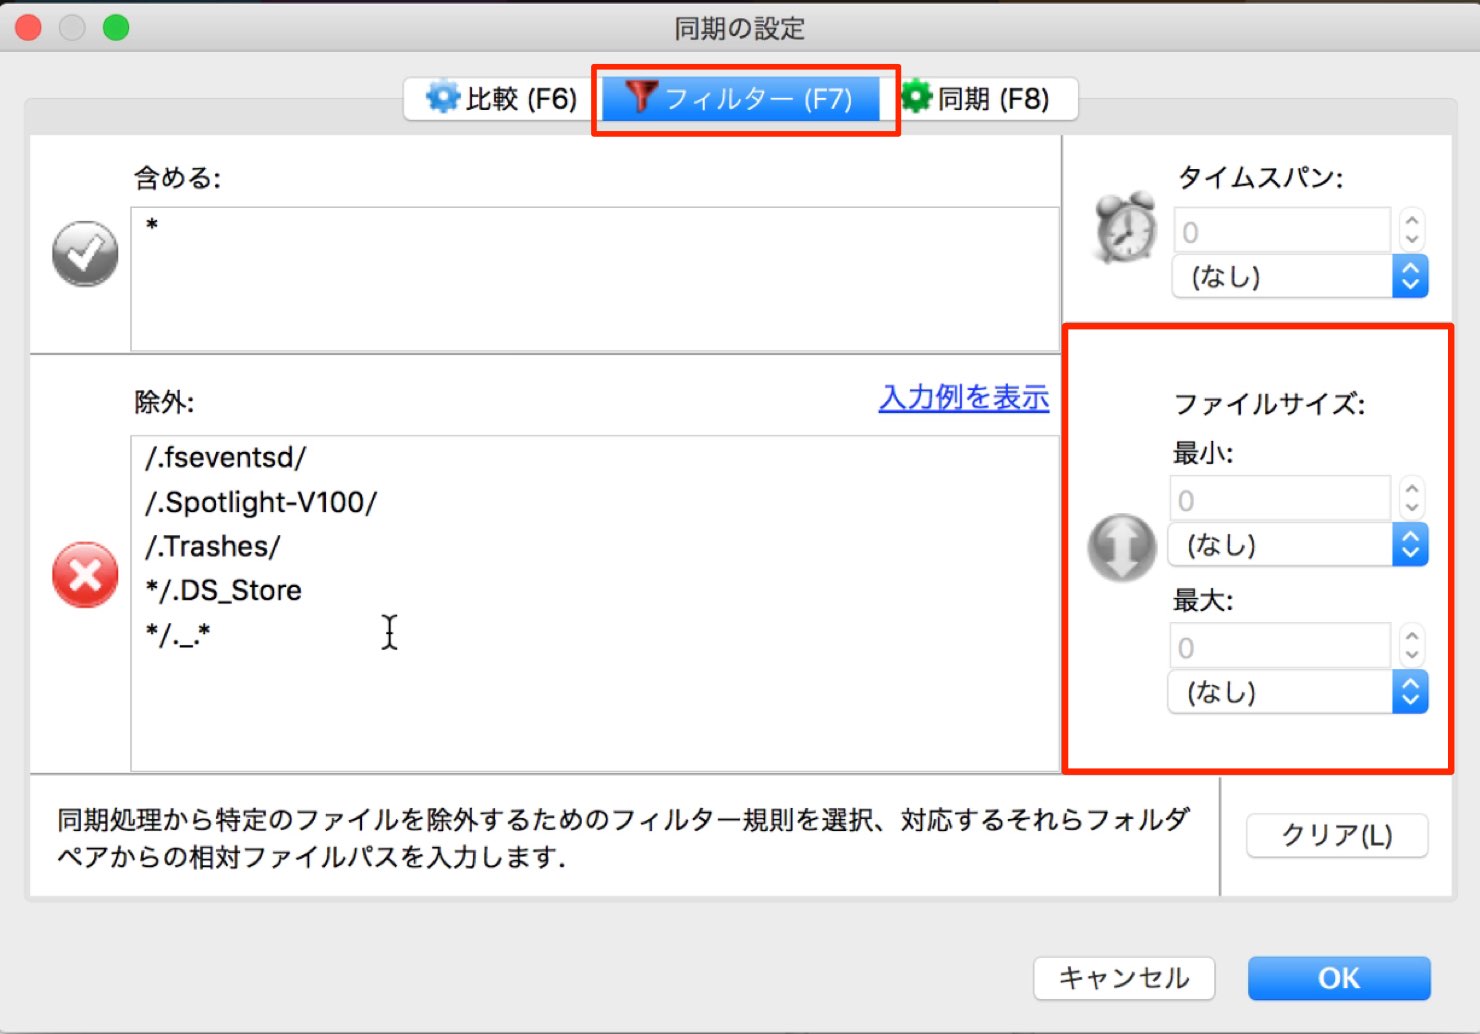Select the /.Spotlight-V100/ exclusion line
The width and height of the screenshot is (1480, 1034).
coord(261,502)
